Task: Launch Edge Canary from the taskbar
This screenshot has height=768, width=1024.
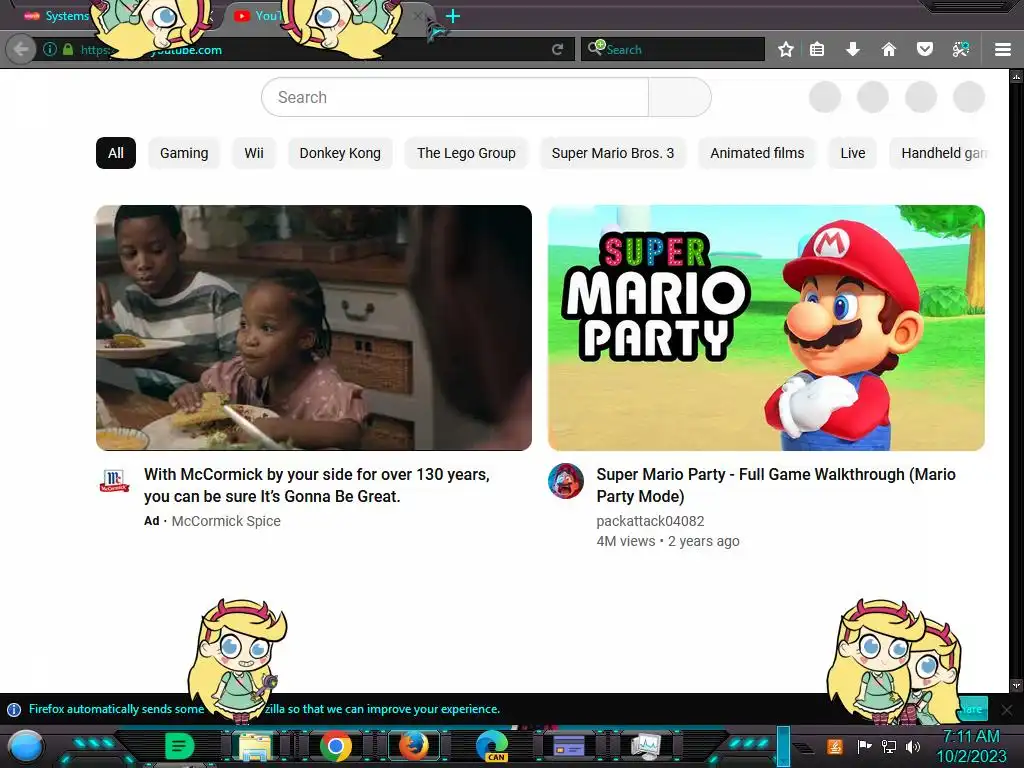Action: pos(492,746)
